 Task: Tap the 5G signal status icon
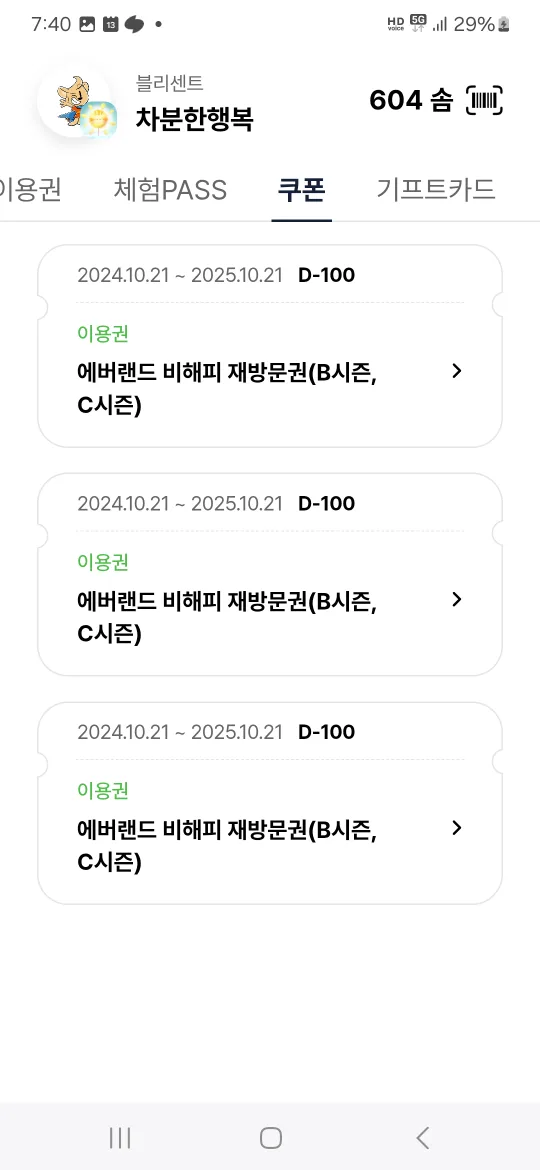pyautogui.click(x=418, y=24)
